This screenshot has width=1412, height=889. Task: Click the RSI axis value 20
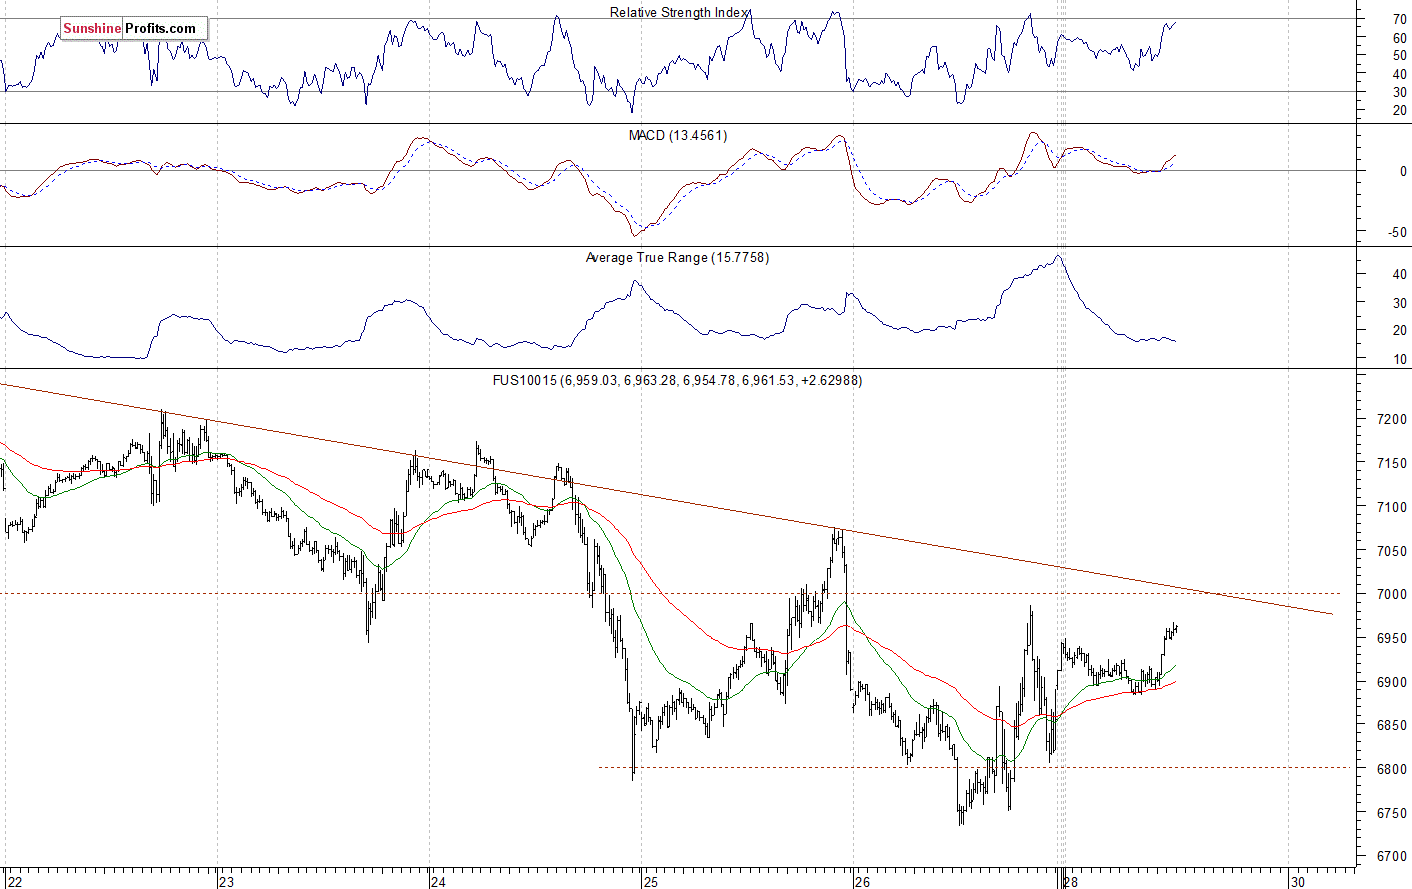pyautogui.click(x=1399, y=111)
